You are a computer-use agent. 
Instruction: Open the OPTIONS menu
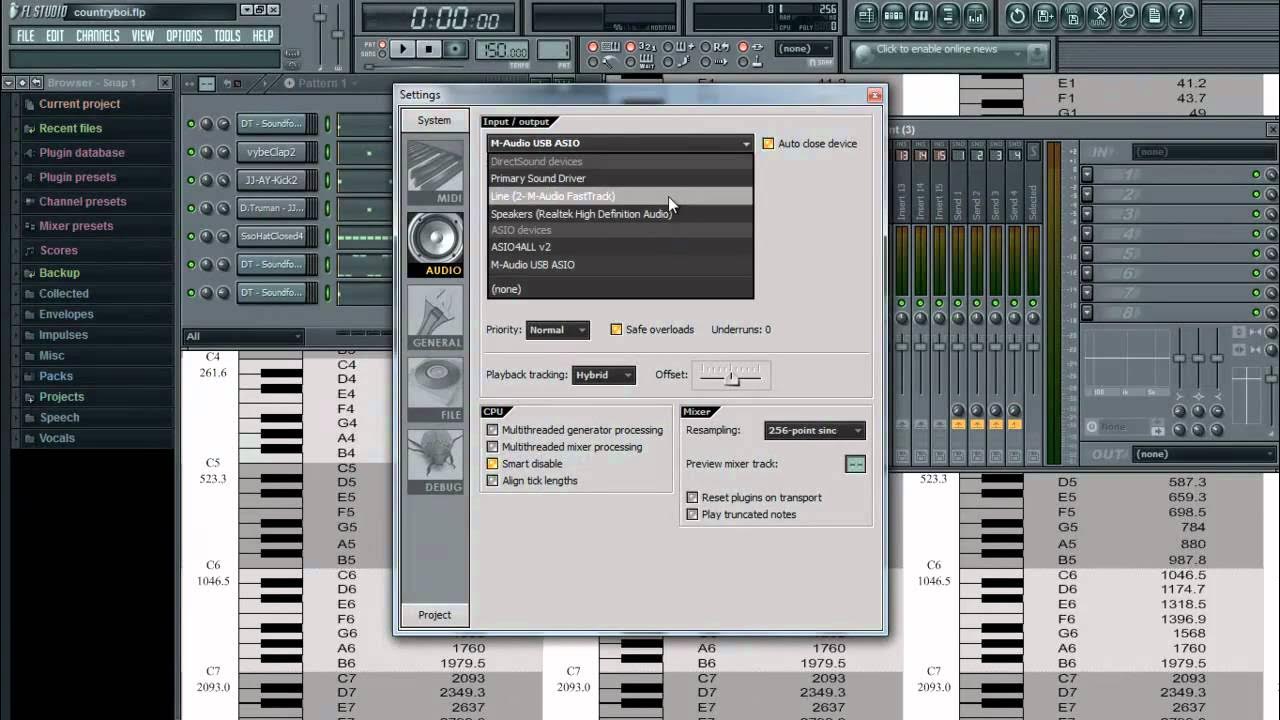click(184, 36)
